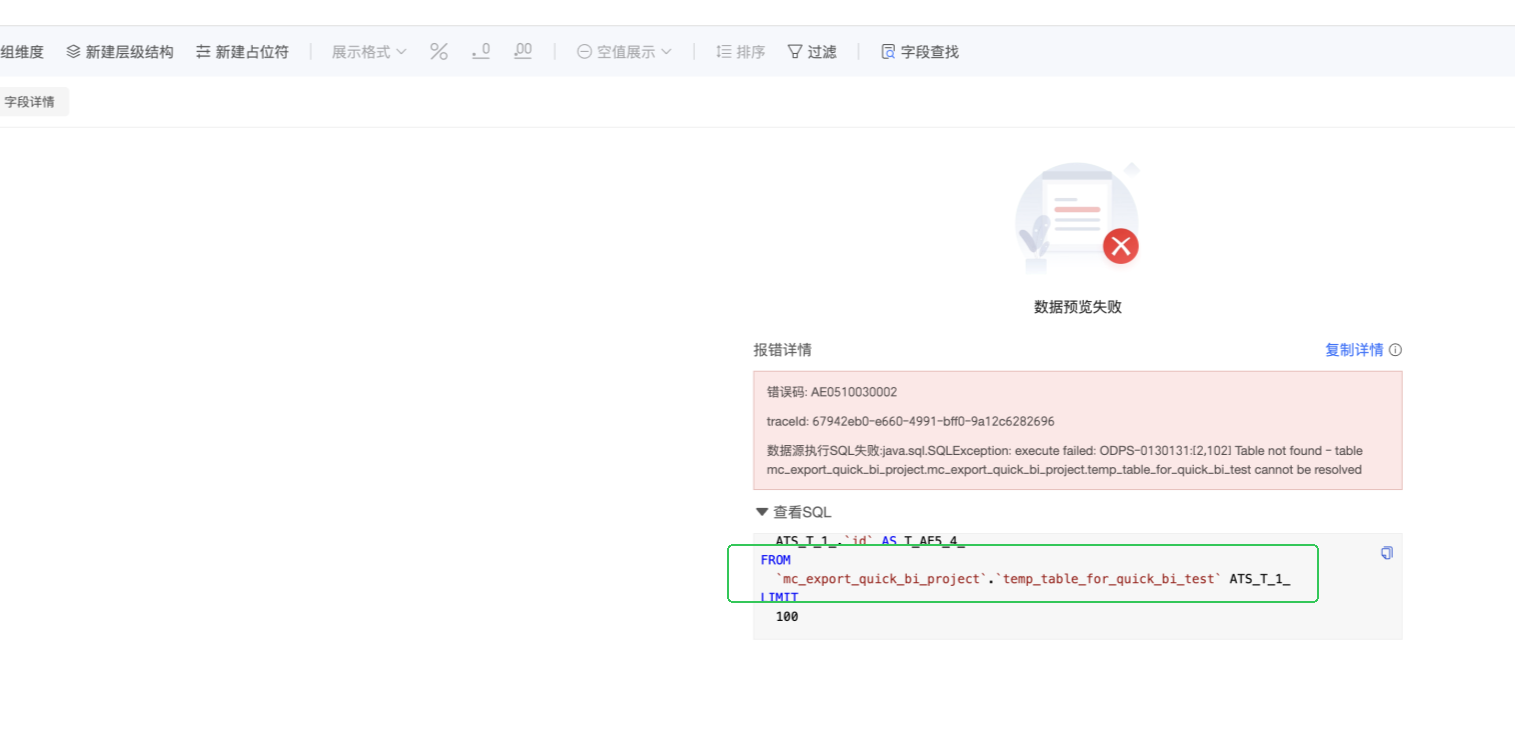Expand the 展示格式 dropdown

[369, 52]
